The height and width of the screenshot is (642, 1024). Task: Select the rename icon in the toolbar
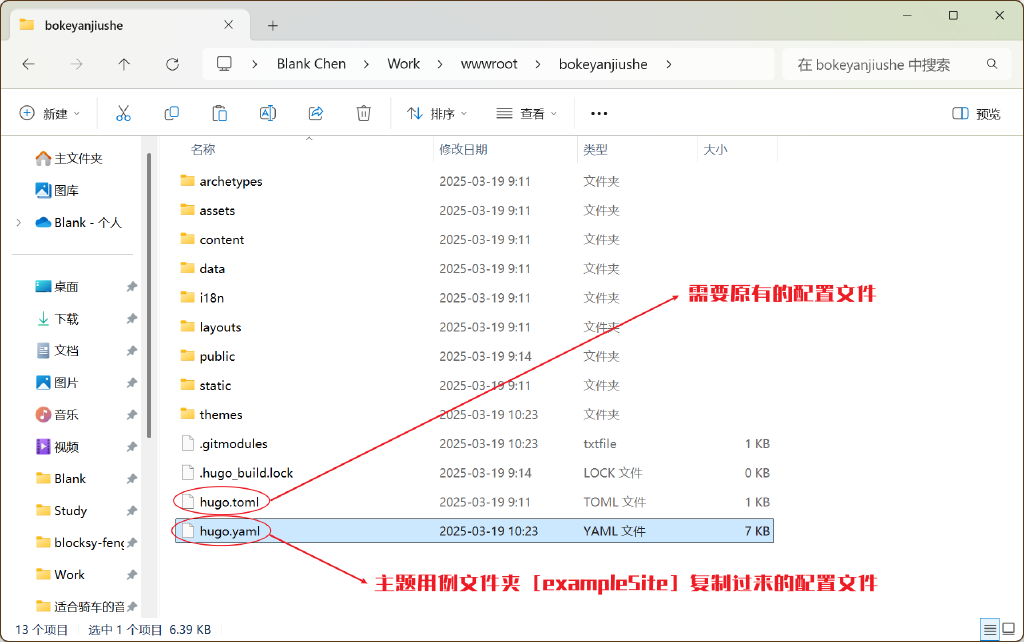pyautogui.click(x=267, y=113)
